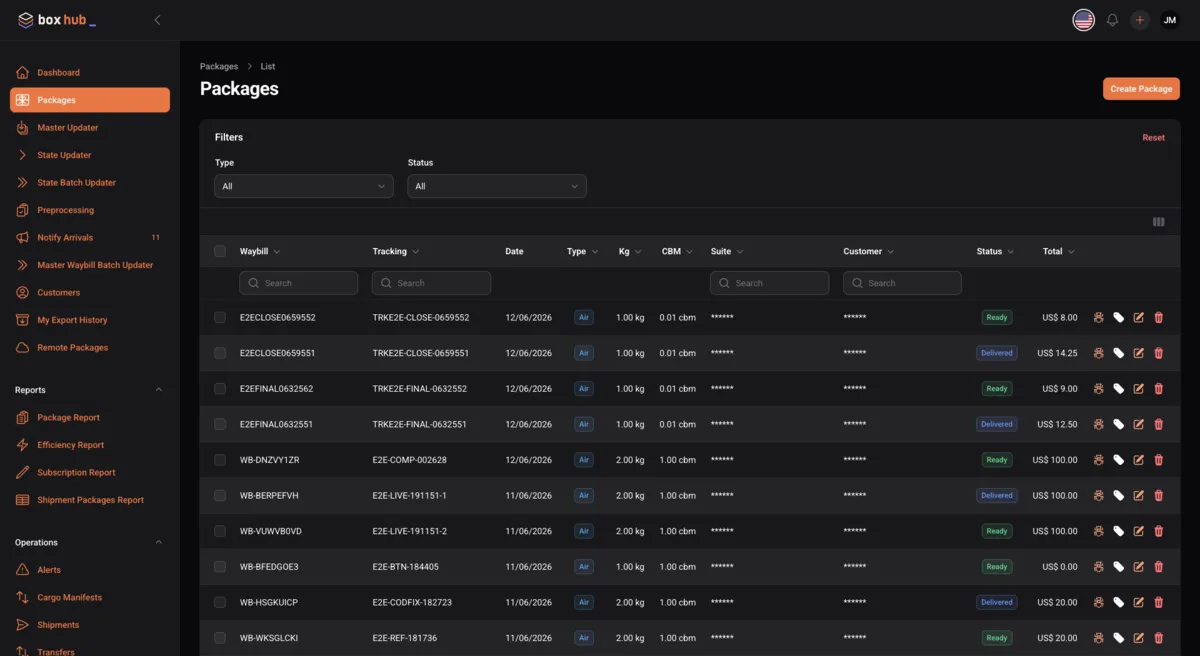Click the tag icon for row E2ECLOSE0659552
This screenshot has height=656, width=1200.
pos(1119,318)
